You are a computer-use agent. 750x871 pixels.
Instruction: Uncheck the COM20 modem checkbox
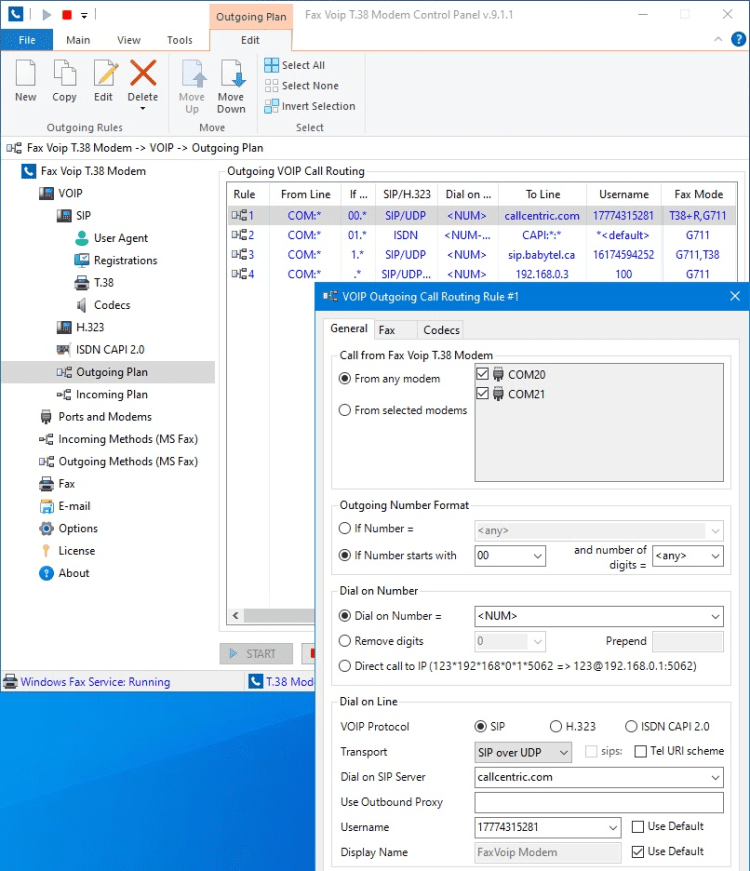tap(484, 375)
